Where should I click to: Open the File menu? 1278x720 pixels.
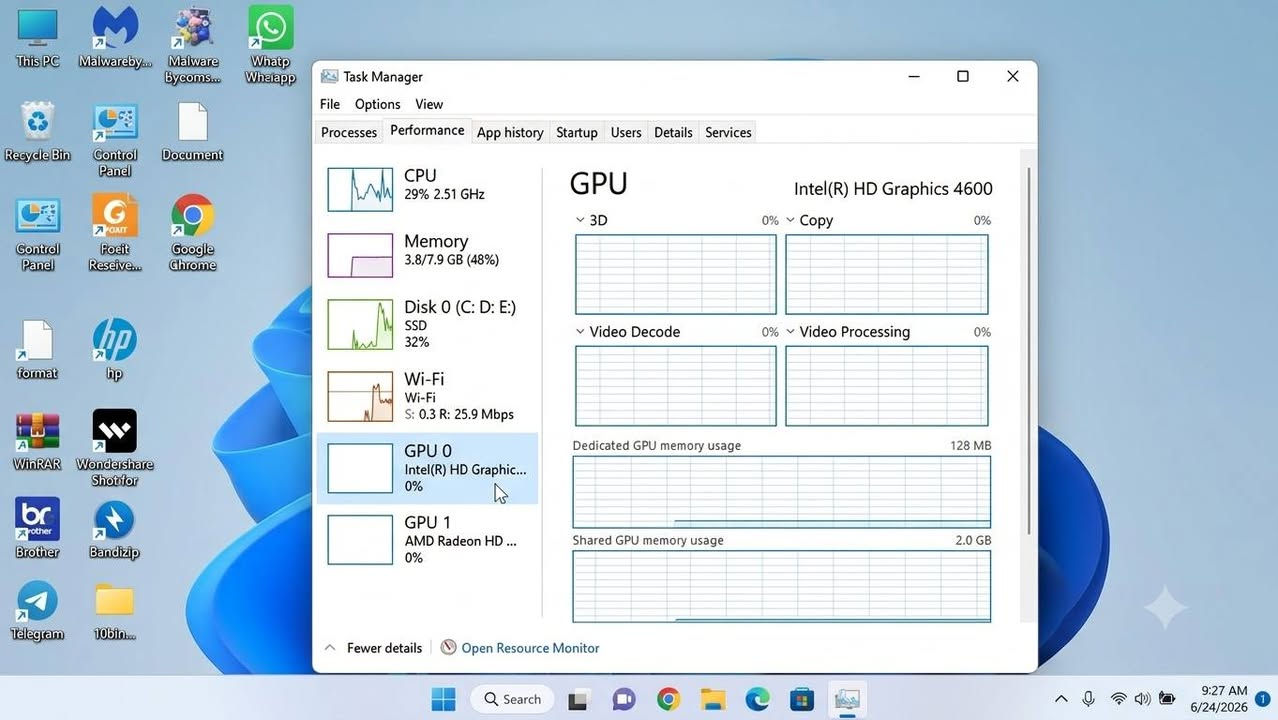330,104
